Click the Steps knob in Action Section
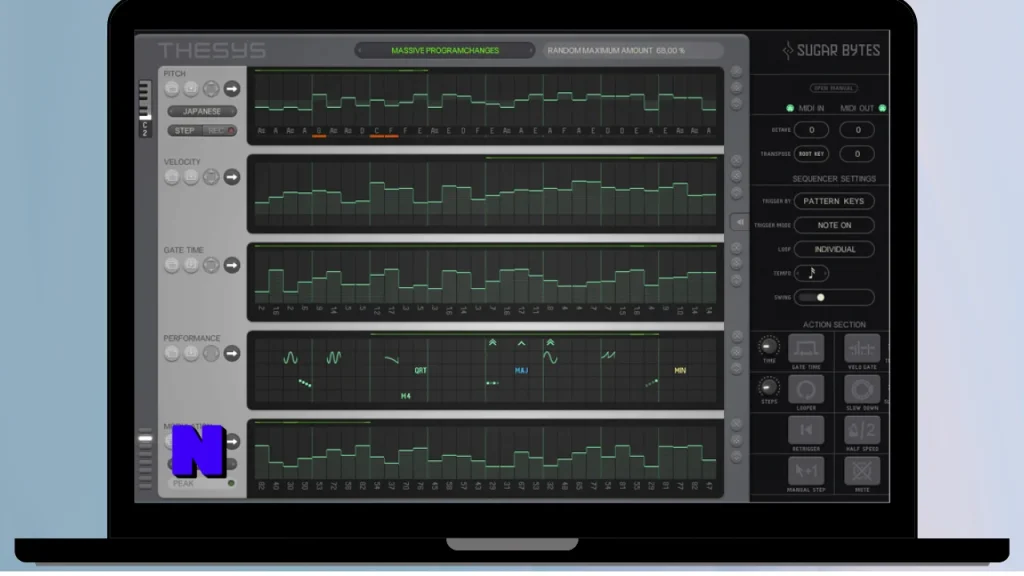 coord(769,387)
